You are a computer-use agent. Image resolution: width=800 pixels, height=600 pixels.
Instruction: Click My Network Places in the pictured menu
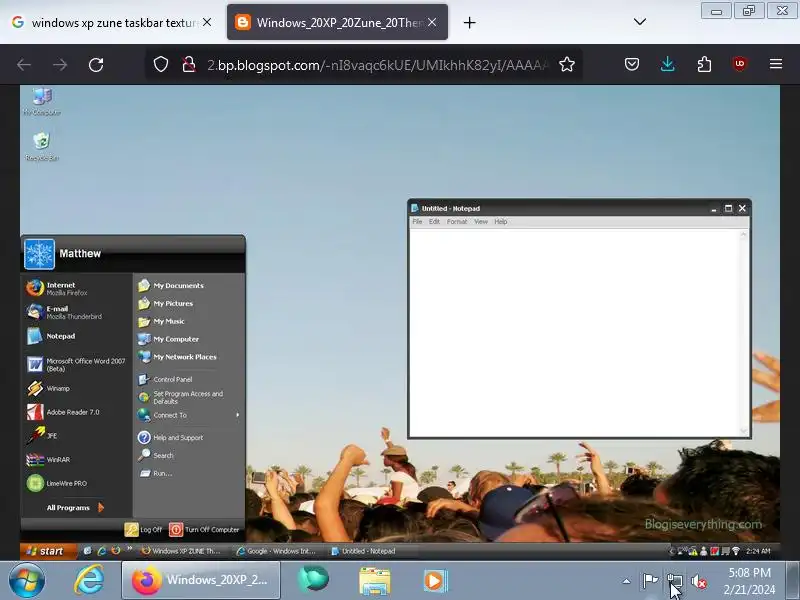point(185,357)
